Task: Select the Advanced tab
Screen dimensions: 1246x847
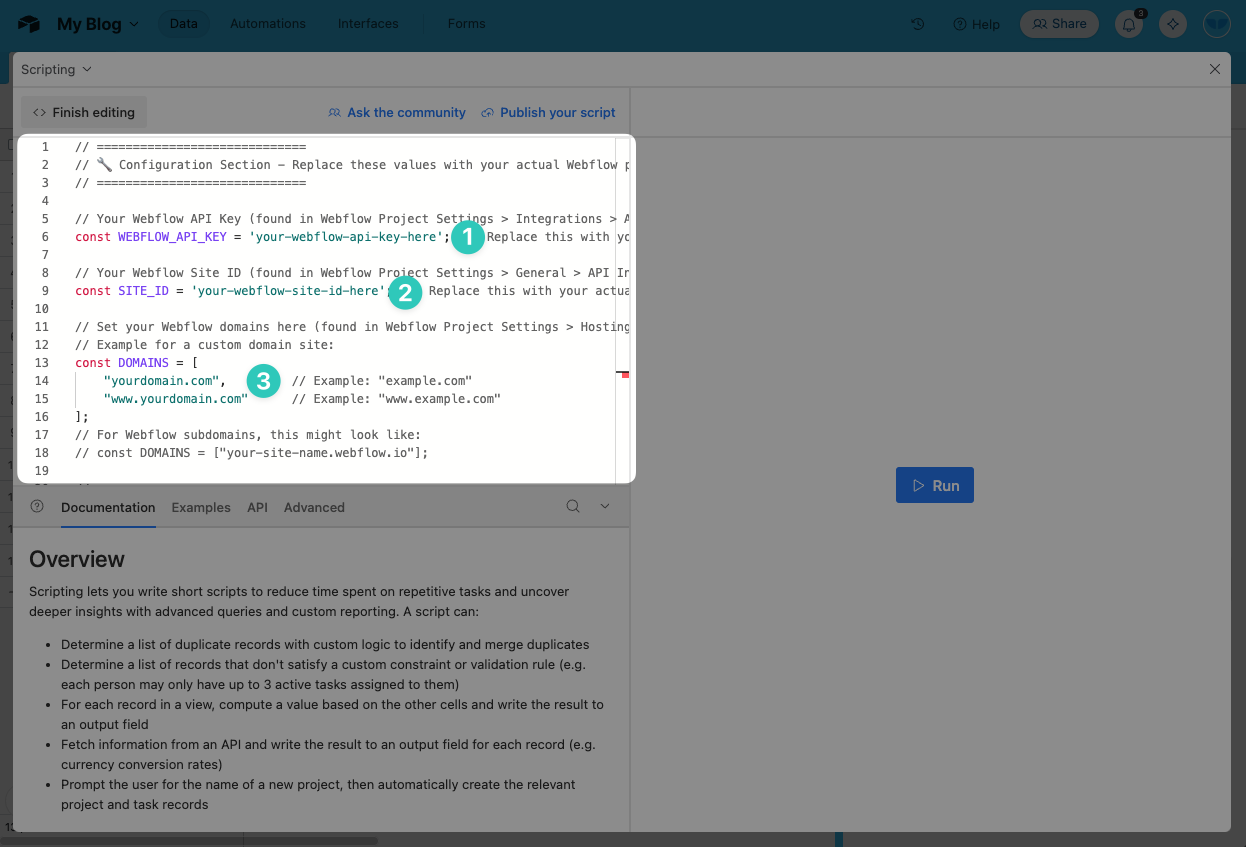Action: pyautogui.click(x=314, y=507)
